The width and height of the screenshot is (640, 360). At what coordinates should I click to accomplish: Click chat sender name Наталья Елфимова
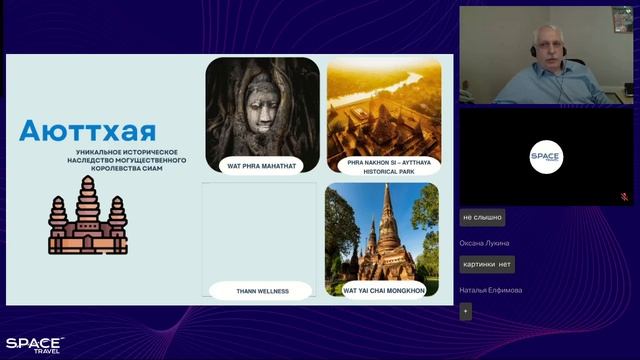click(491, 290)
